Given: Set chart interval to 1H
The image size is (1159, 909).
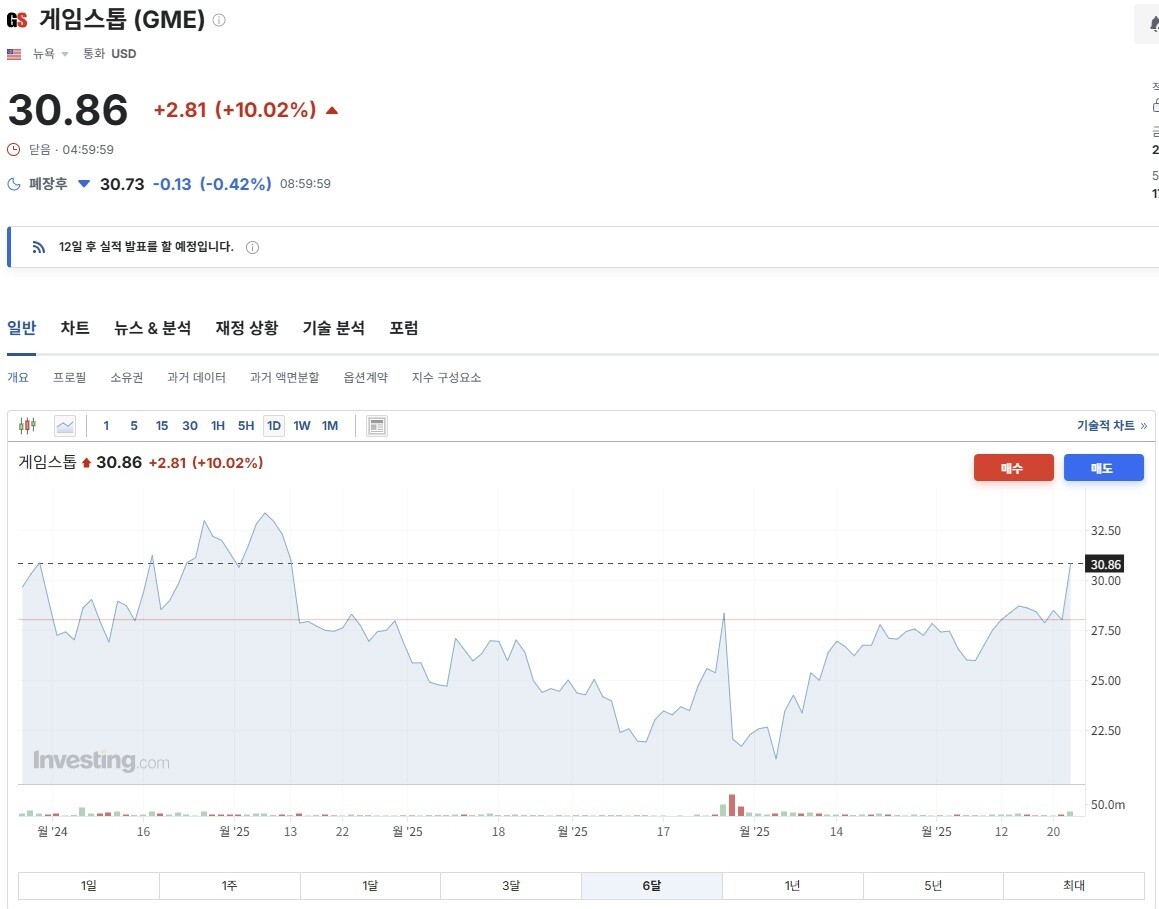Looking at the screenshot, I should click(x=218, y=426).
